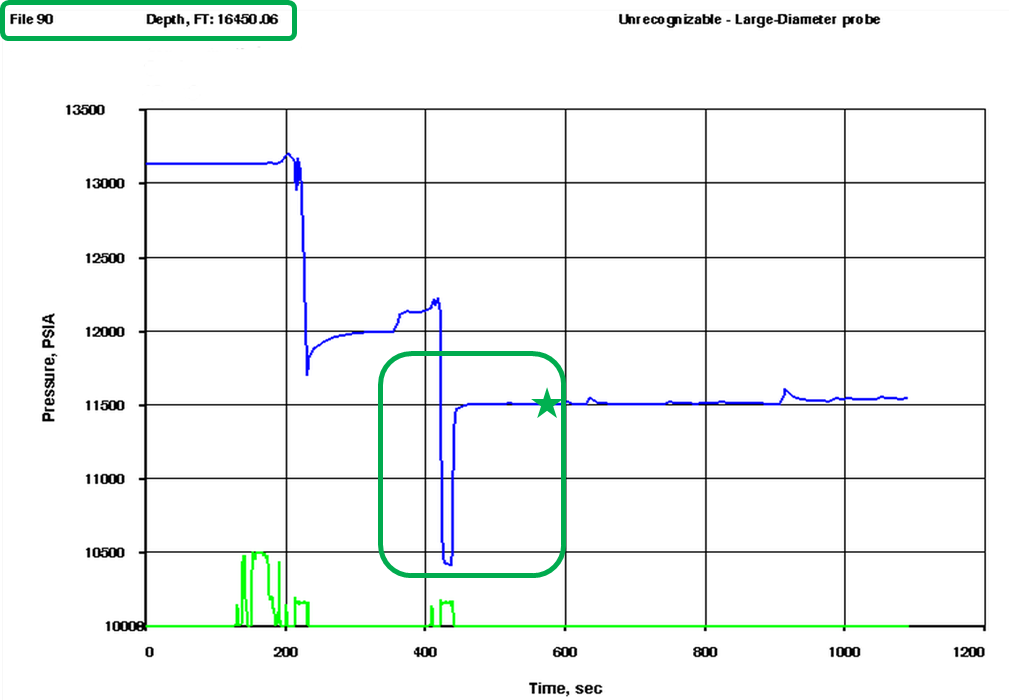Screen dimensions: 1009x700
Task: Pick the 12000 pressure tick label
Action: tap(104, 332)
